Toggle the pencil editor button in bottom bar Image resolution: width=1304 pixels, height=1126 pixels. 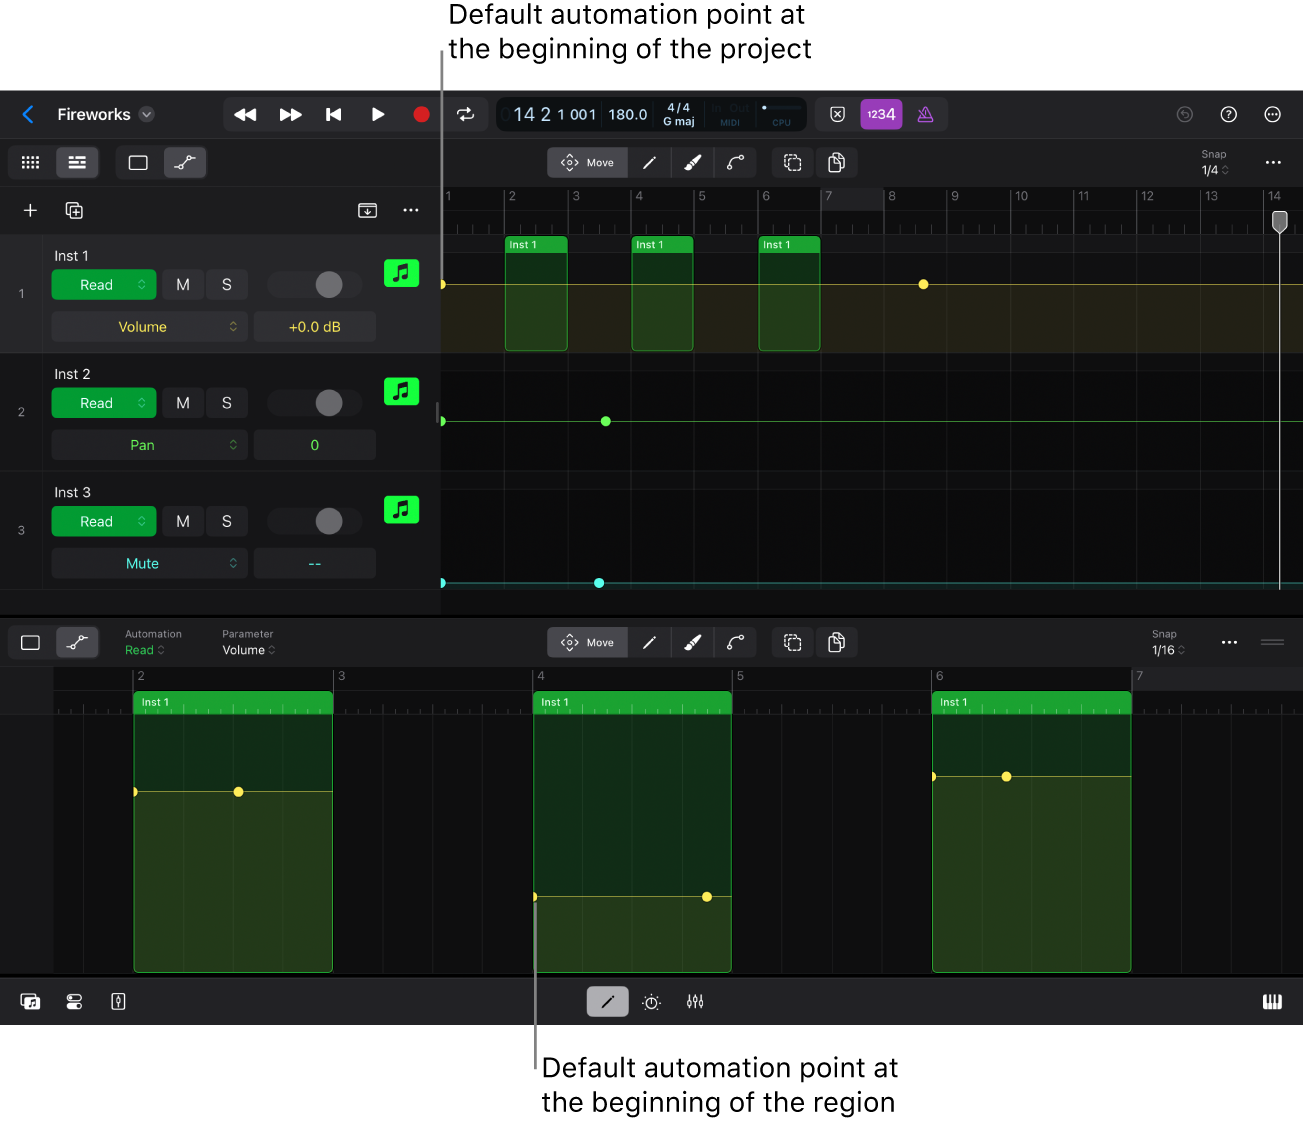tap(607, 1002)
